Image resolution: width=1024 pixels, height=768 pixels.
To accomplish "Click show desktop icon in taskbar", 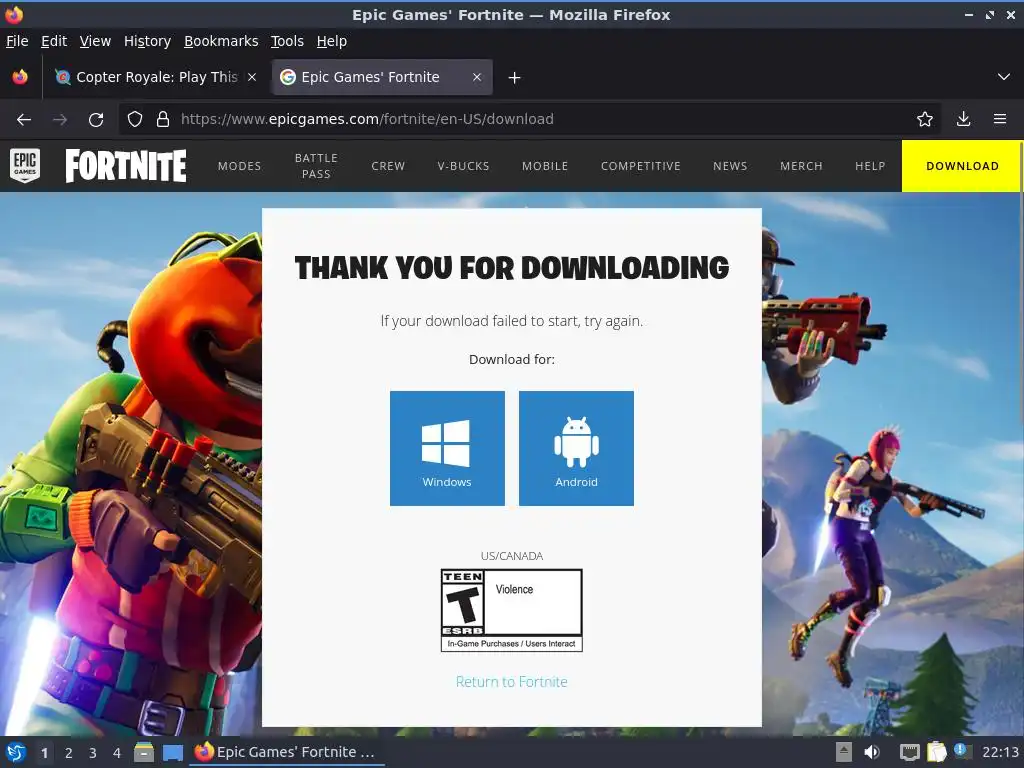I will (x=172, y=752).
